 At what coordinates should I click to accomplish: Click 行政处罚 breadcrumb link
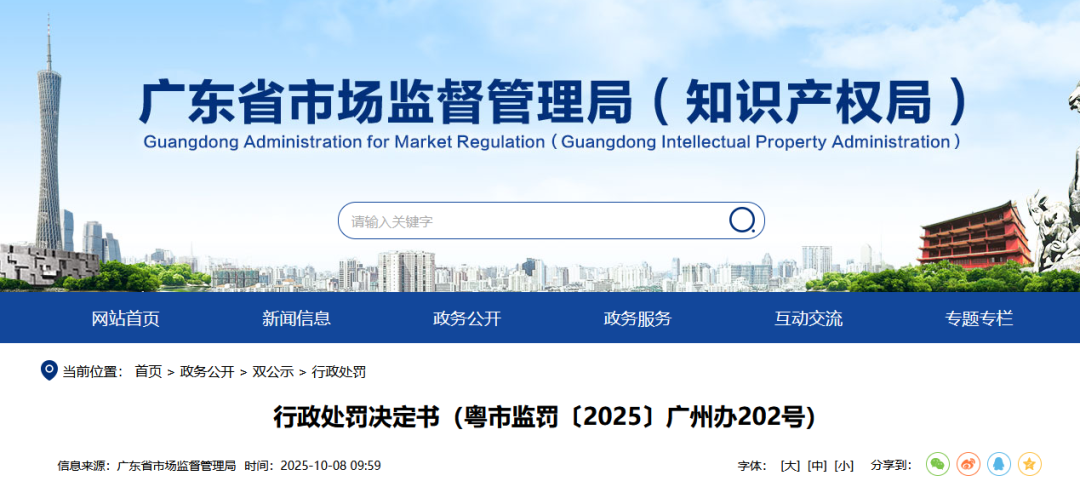point(339,372)
